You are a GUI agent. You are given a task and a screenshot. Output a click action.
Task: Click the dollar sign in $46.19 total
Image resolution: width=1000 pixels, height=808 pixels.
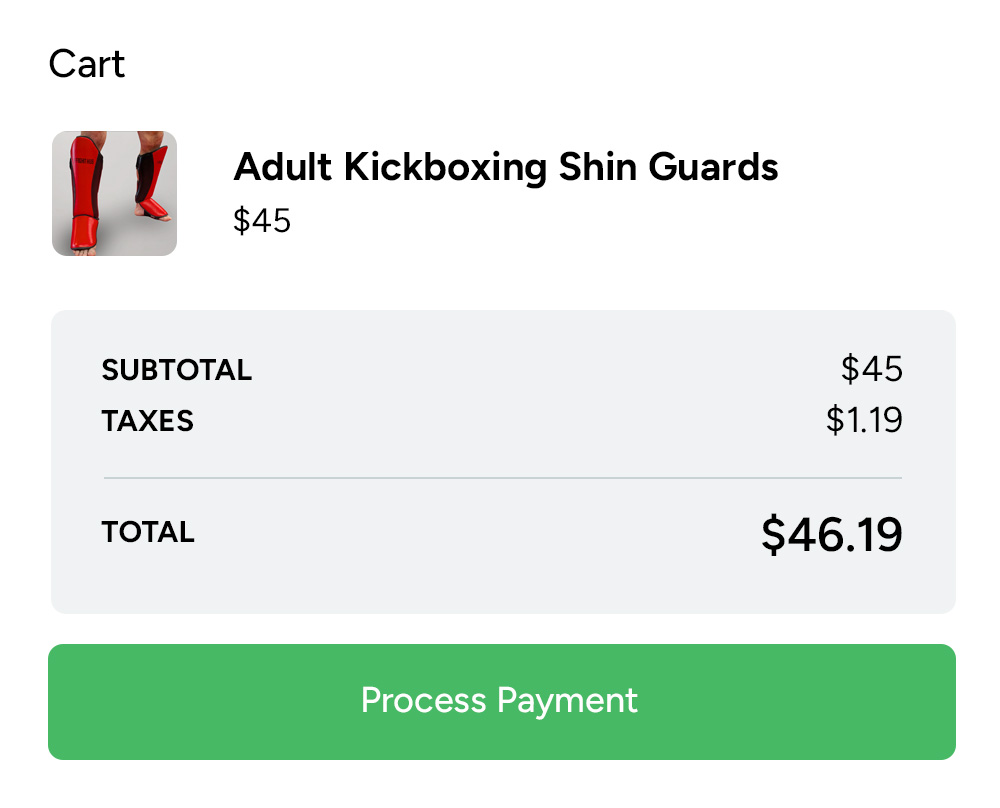coord(774,535)
